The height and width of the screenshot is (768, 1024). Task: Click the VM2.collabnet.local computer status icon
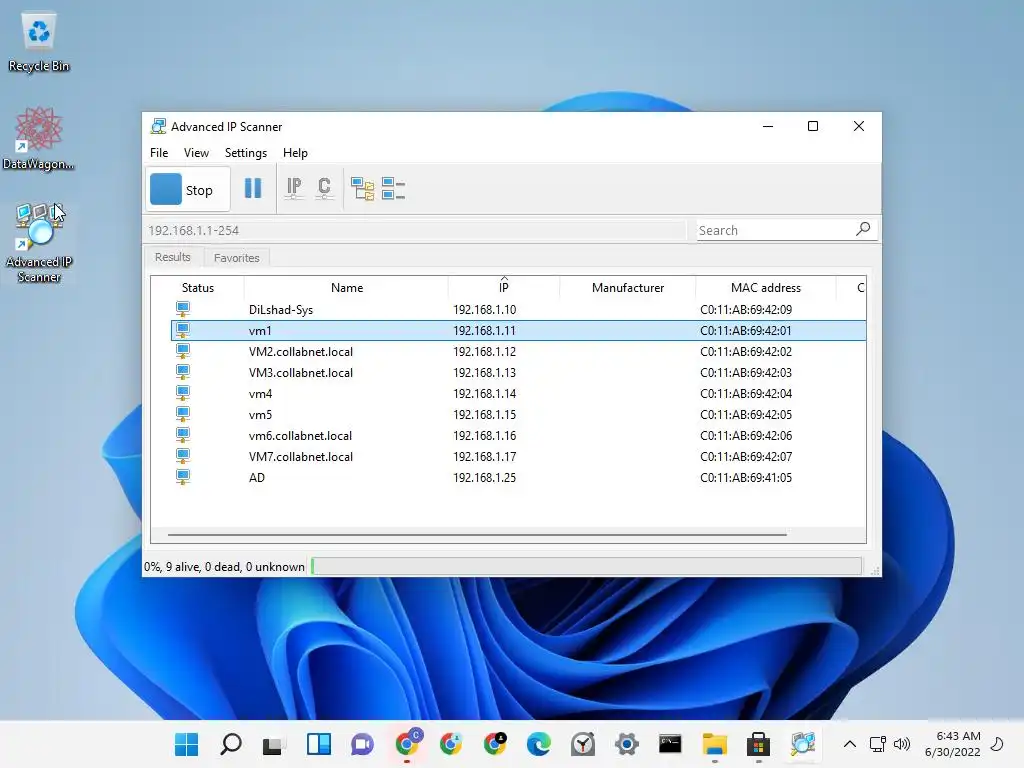point(183,351)
